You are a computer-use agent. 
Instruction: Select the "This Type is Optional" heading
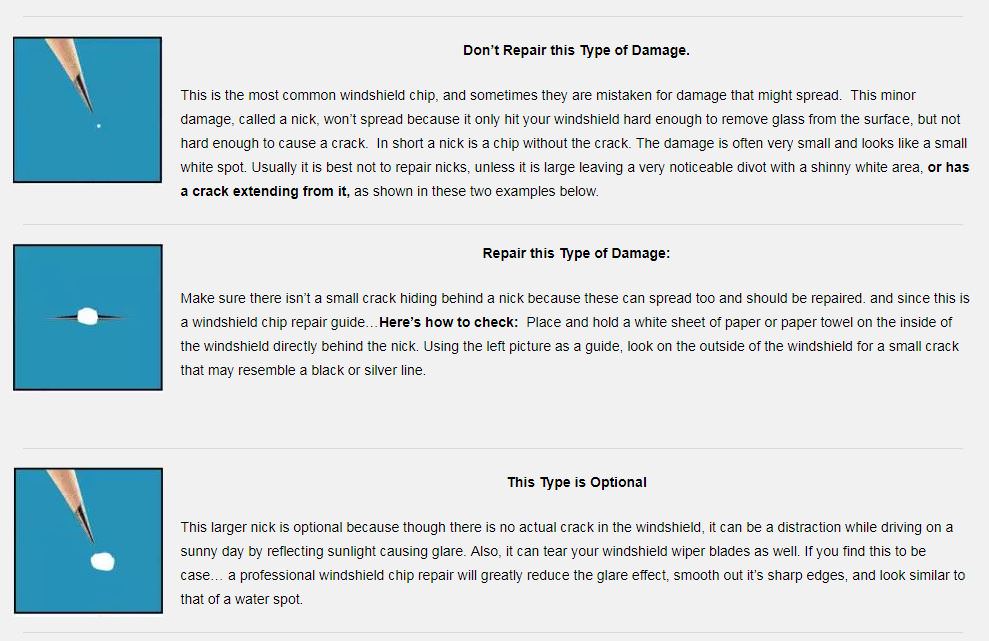click(x=577, y=483)
